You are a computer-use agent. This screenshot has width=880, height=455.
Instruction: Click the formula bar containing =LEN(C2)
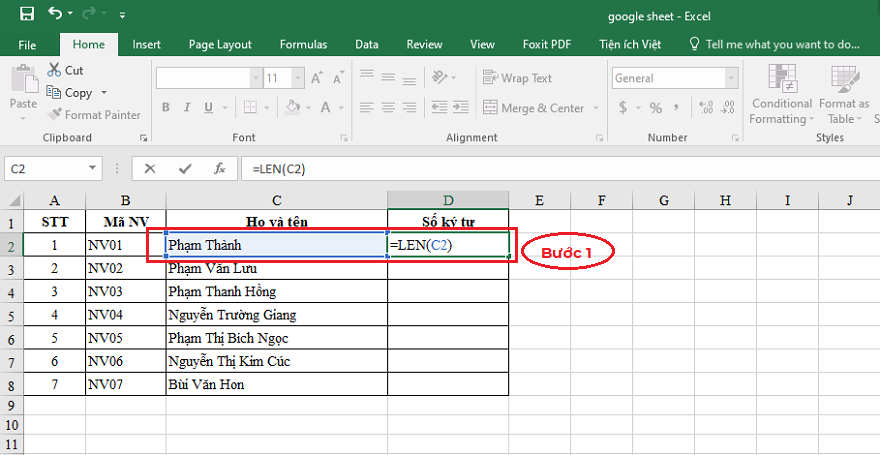click(x=560, y=169)
